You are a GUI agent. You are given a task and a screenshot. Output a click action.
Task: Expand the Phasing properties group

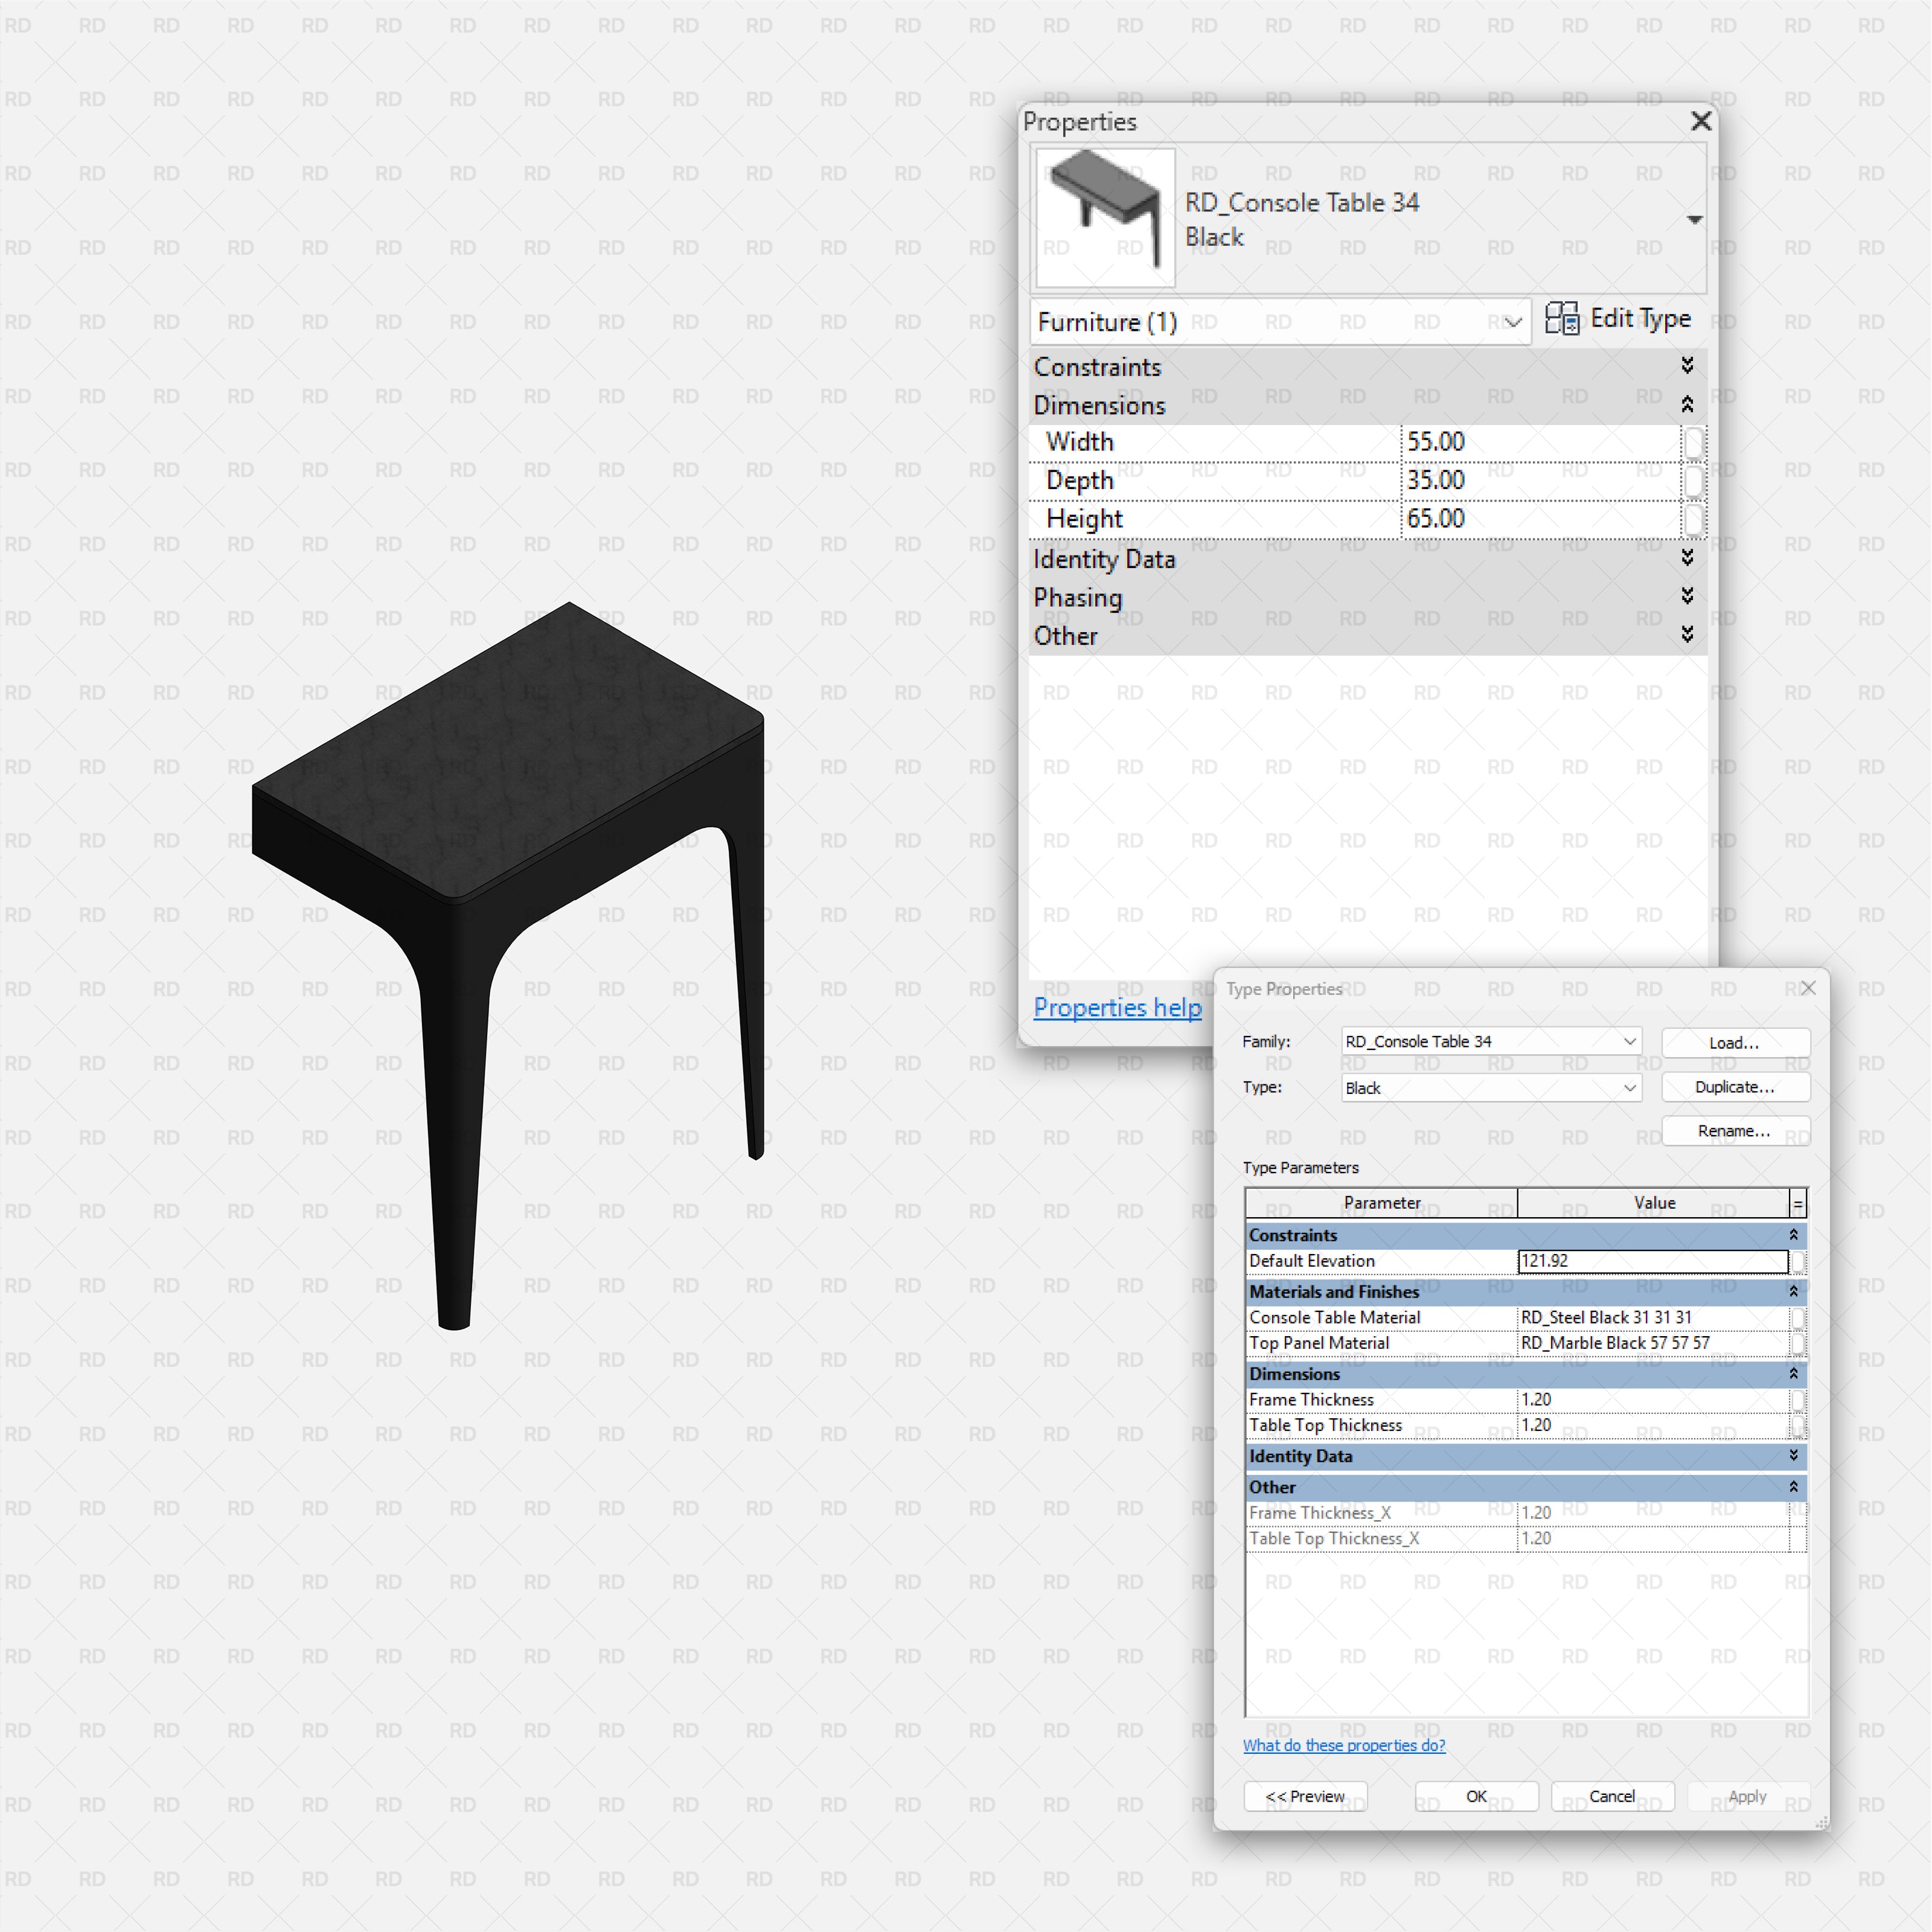(1687, 597)
